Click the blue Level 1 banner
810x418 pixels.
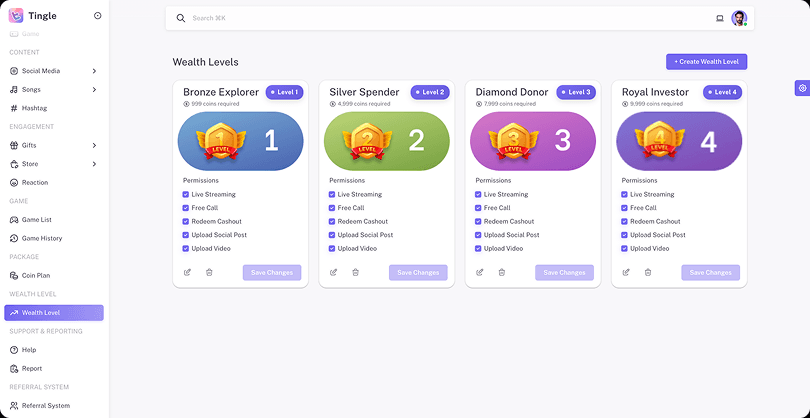(241, 141)
